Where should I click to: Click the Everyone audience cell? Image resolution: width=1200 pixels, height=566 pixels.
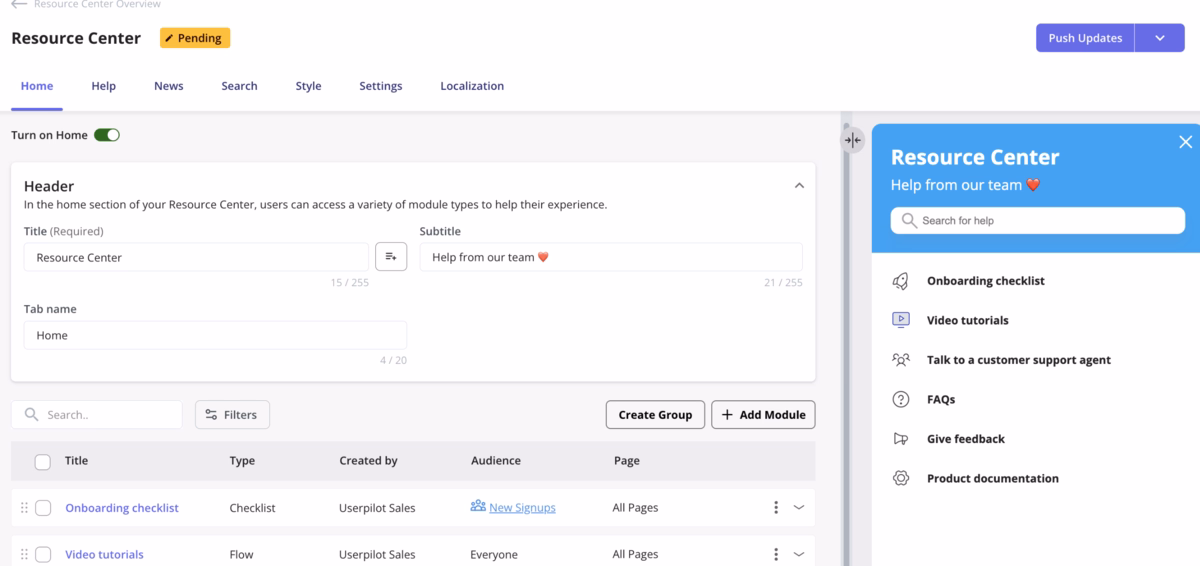[494, 554]
